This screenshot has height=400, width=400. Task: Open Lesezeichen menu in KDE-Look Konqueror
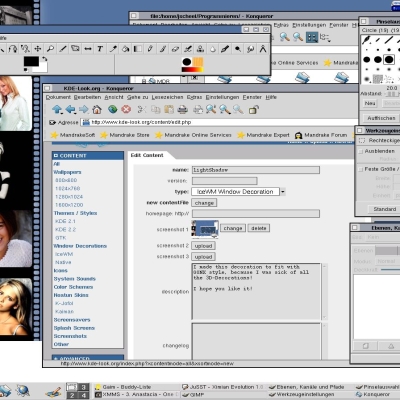coord(167,97)
